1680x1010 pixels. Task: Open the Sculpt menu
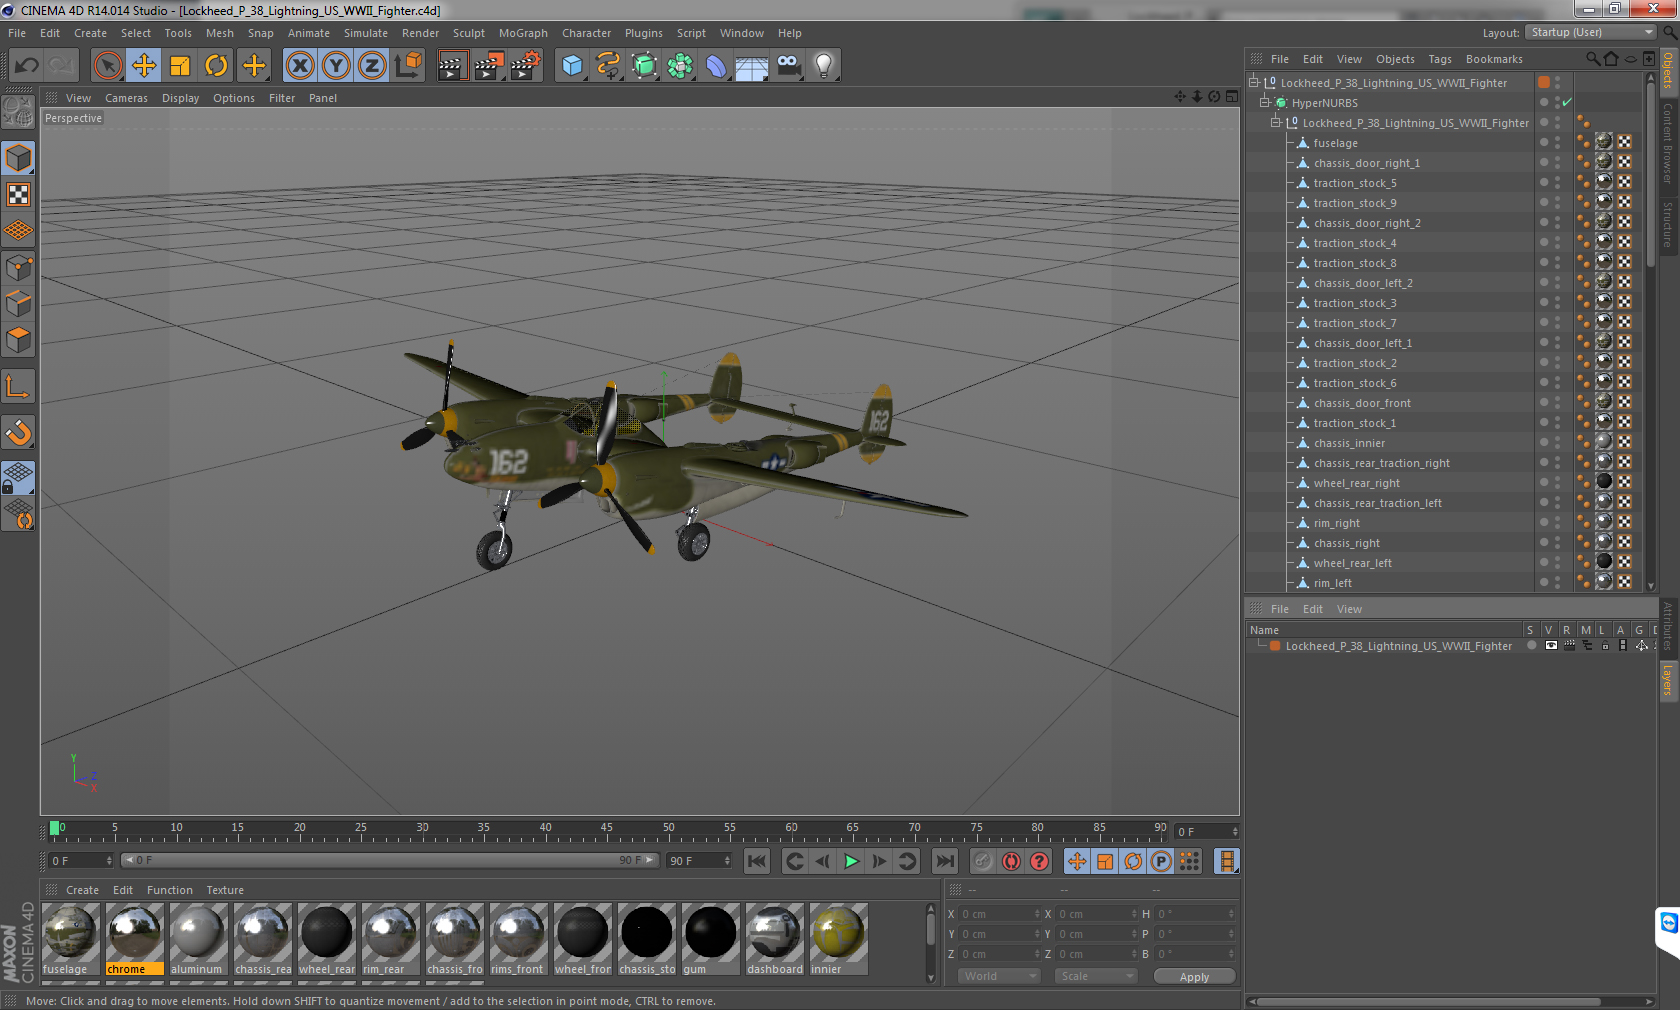[x=468, y=33]
